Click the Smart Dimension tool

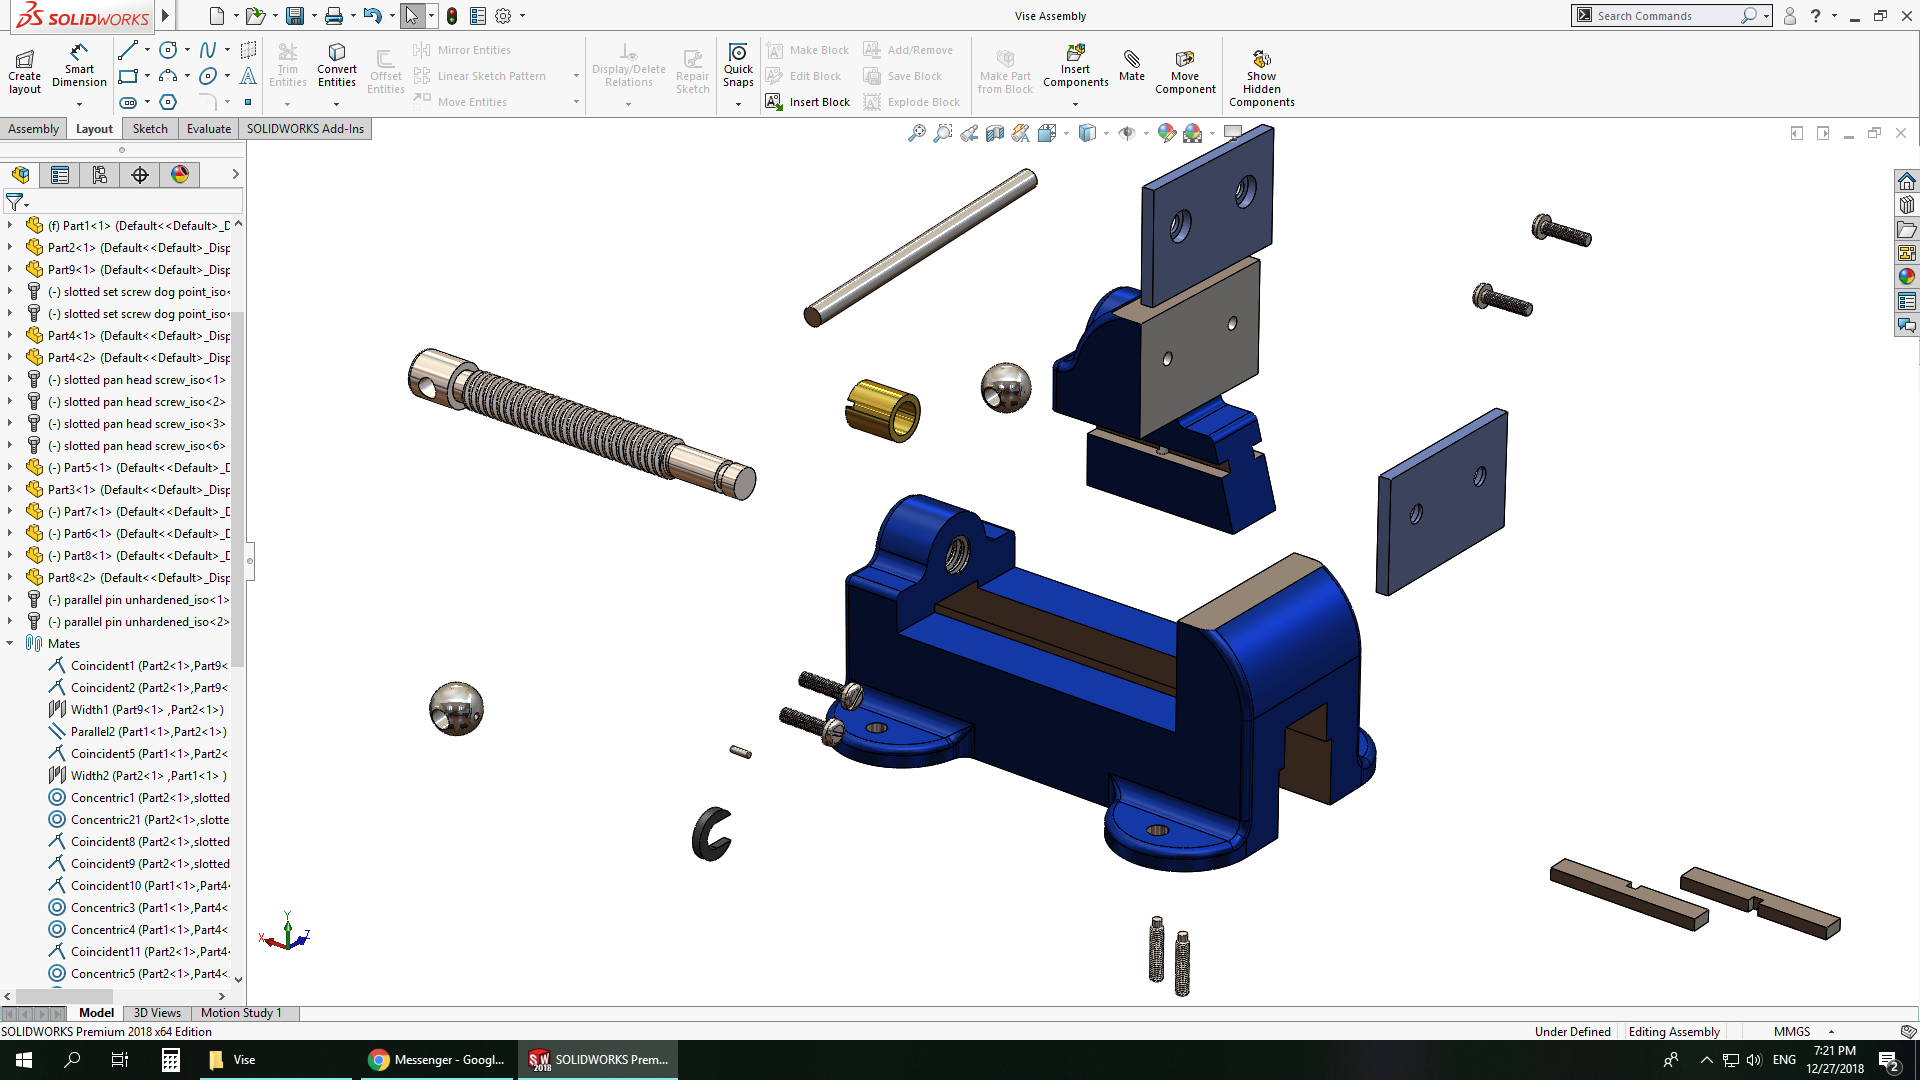79,66
